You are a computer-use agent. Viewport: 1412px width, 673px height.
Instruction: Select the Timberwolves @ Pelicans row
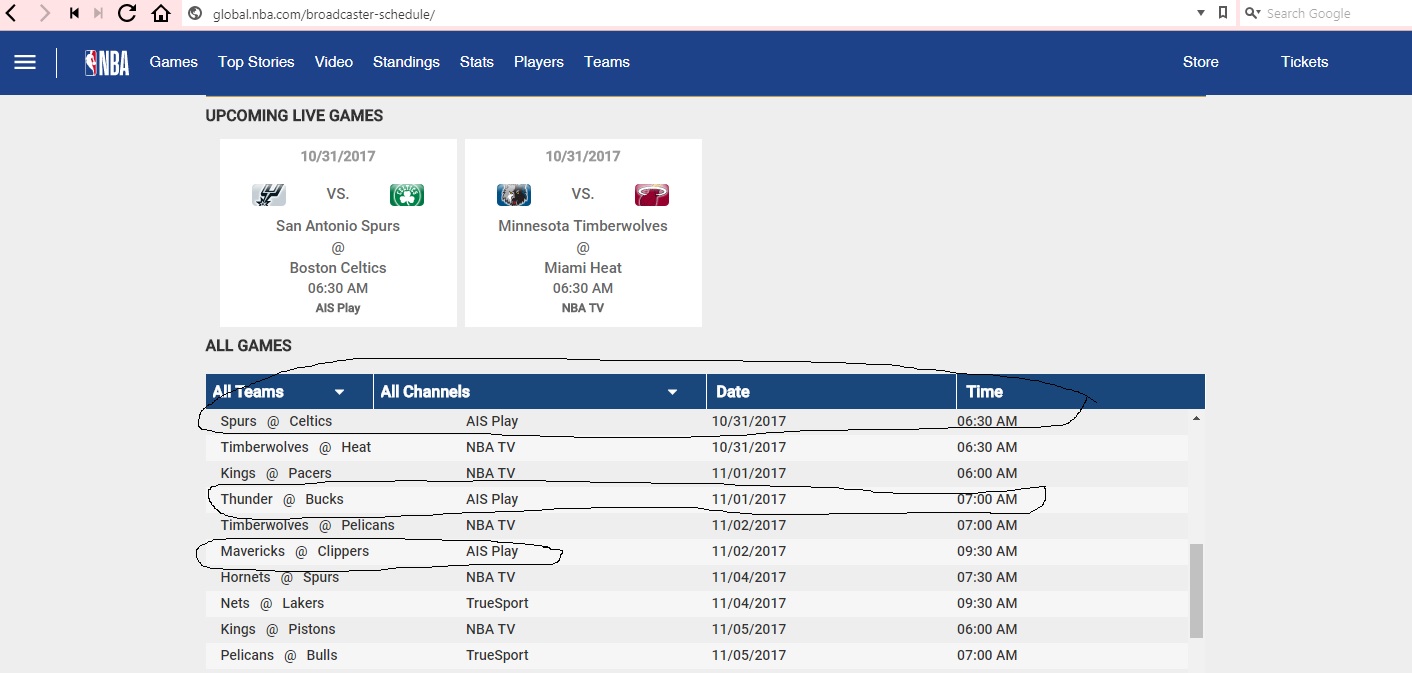click(697, 525)
